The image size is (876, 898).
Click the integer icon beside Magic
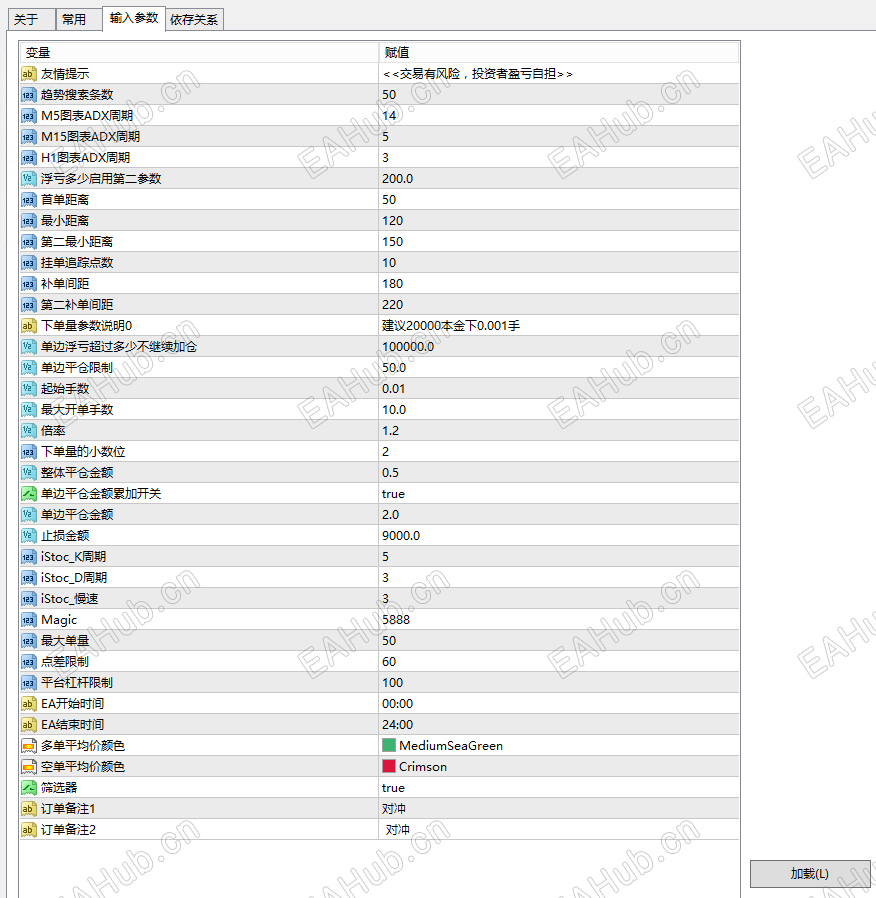coord(29,620)
